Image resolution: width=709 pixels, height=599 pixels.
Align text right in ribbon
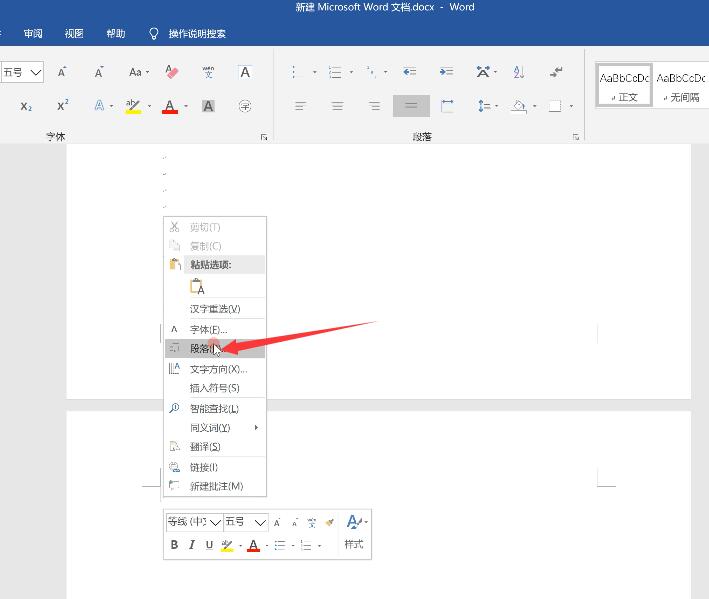(x=374, y=106)
